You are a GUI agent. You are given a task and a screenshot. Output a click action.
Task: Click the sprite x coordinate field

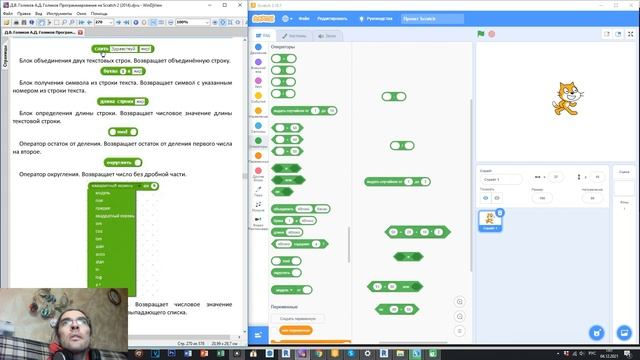(x=556, y=177)
